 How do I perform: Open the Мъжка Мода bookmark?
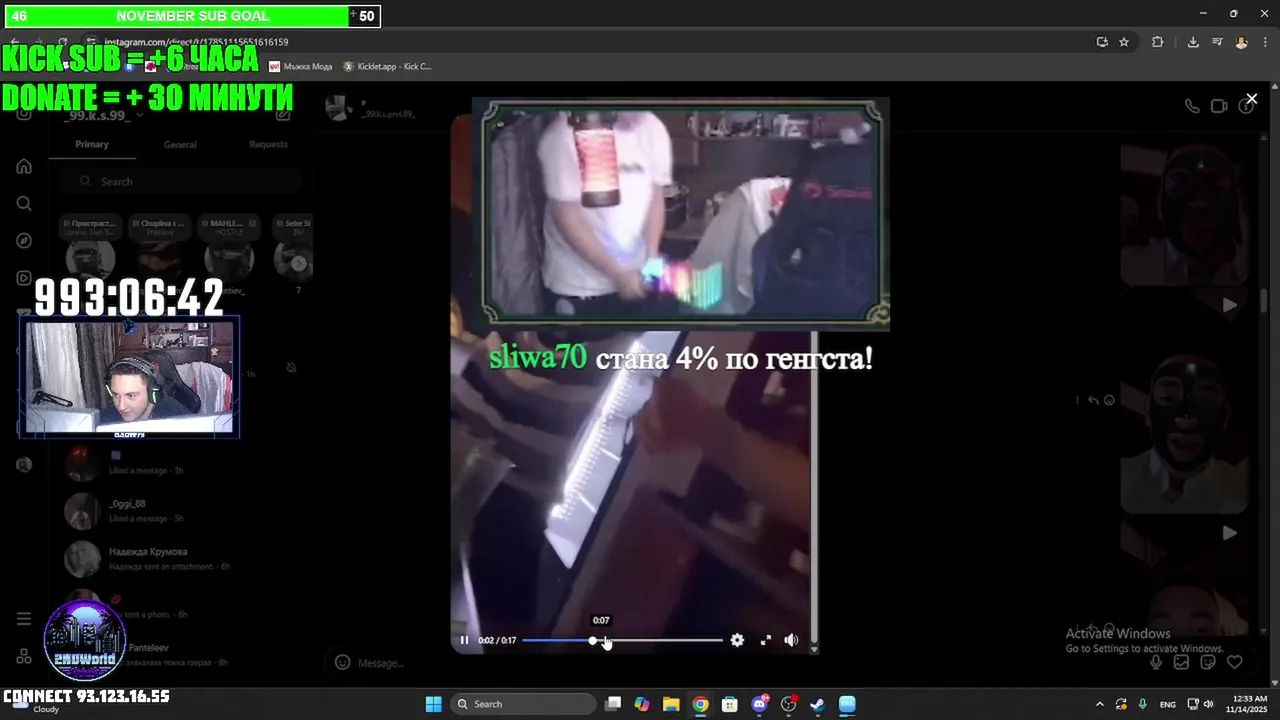pyautogui.click(x=300, y=67)
